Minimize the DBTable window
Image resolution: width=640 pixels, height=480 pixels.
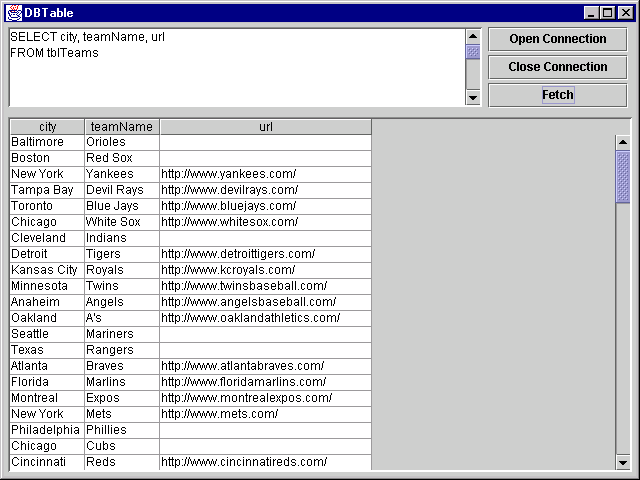pyautogui.click(x=591, y=13)
